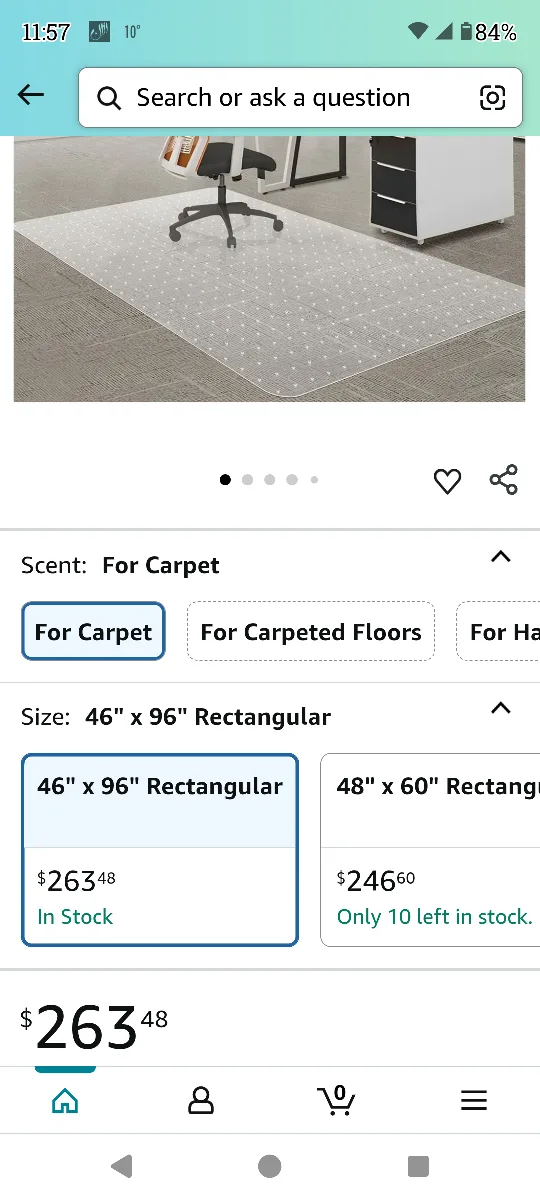Tap the share icon
Viewport: 540px width, 1200px height.
click(504, 480)
